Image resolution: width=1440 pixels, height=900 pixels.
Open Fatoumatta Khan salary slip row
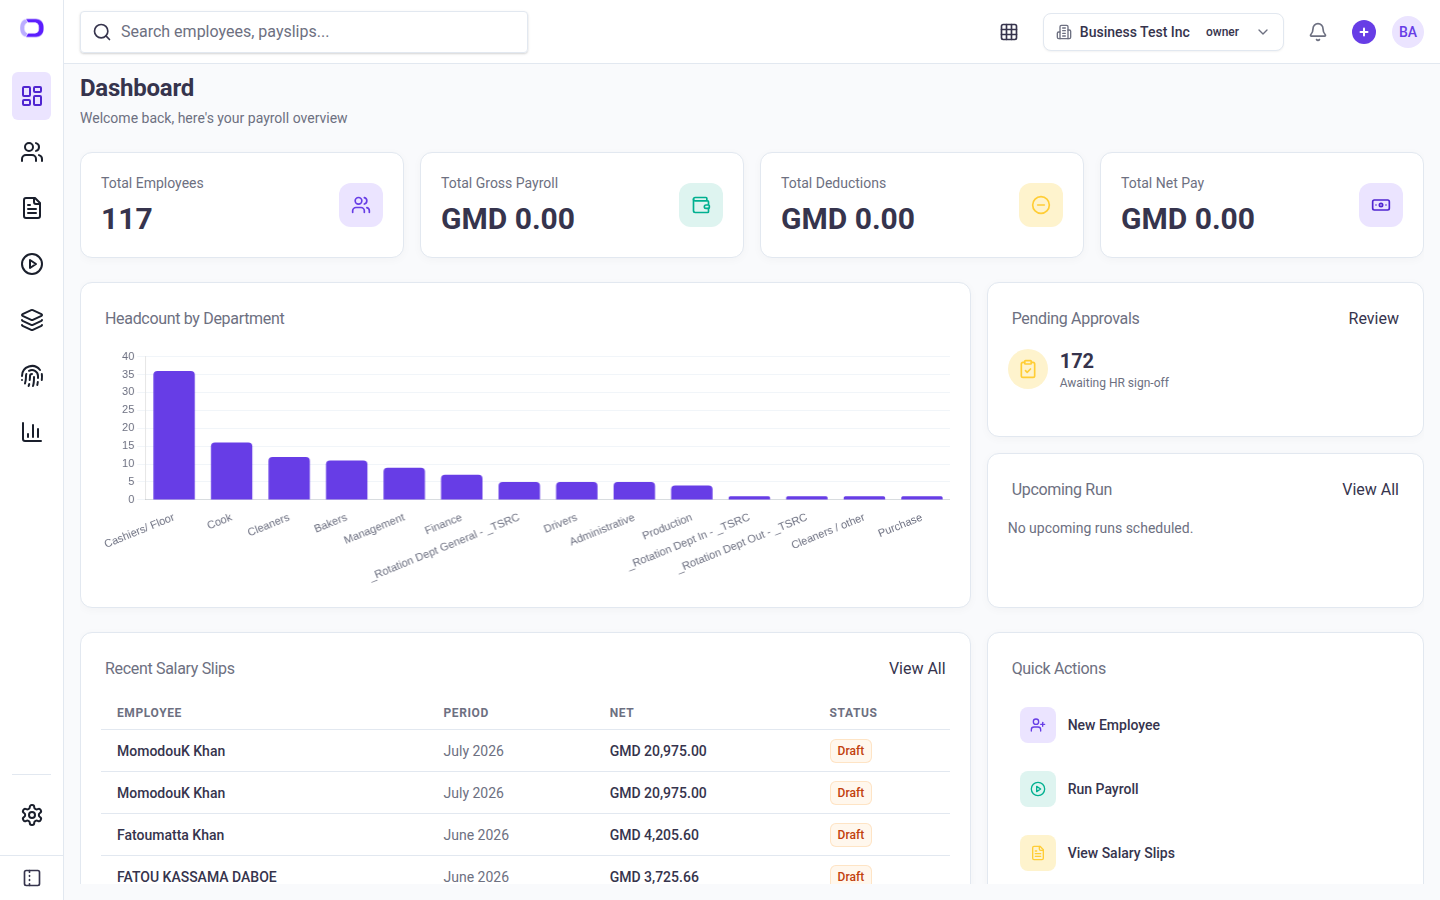[x=525, y=835]
